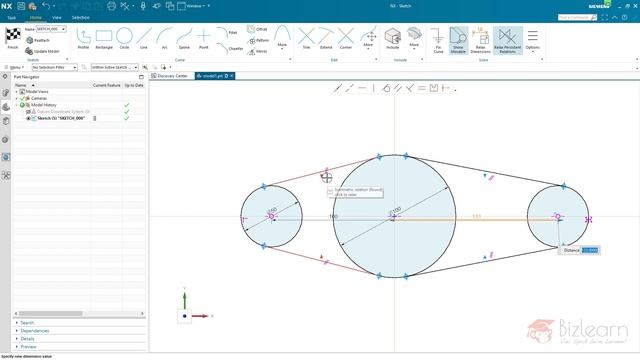Image resolution: width=640 pixels, height=360 pixels.
Task: Click the full screen icon near search
Action: pyautogui.click(x=604, y=17)
